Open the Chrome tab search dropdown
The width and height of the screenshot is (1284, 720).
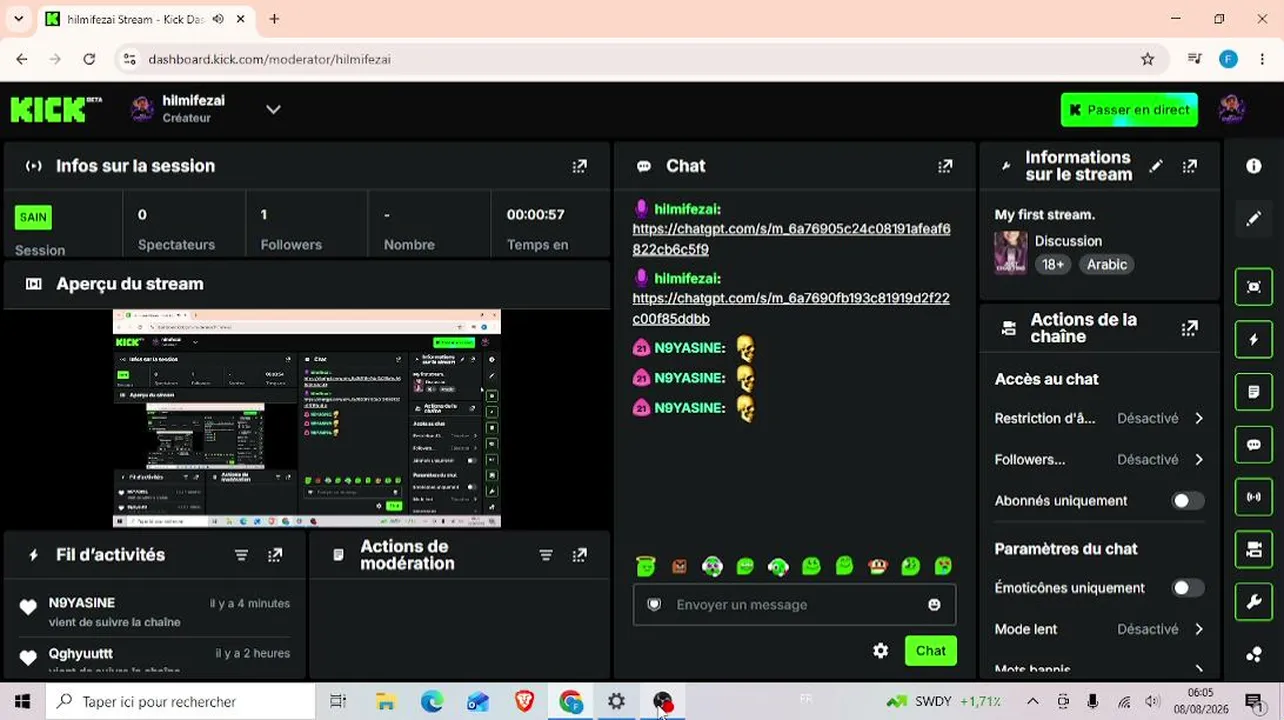(18, 19)
